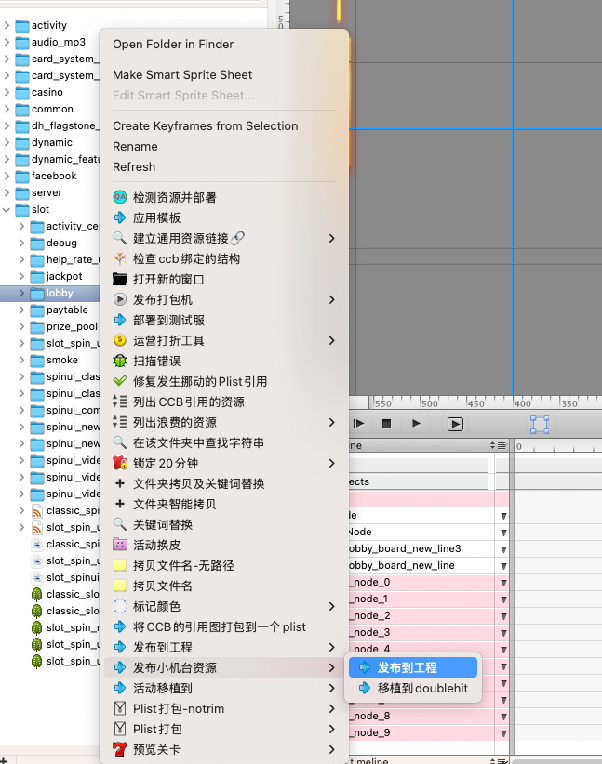This screenshot has height=764, width=602.
Task: Click the green checkmark icon for Plist repair
Action: (x=121, y=381)
